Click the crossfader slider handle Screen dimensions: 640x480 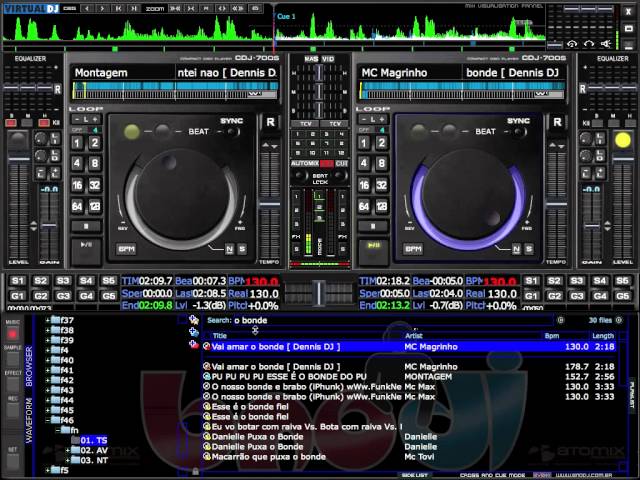click(x=319, y=293)
